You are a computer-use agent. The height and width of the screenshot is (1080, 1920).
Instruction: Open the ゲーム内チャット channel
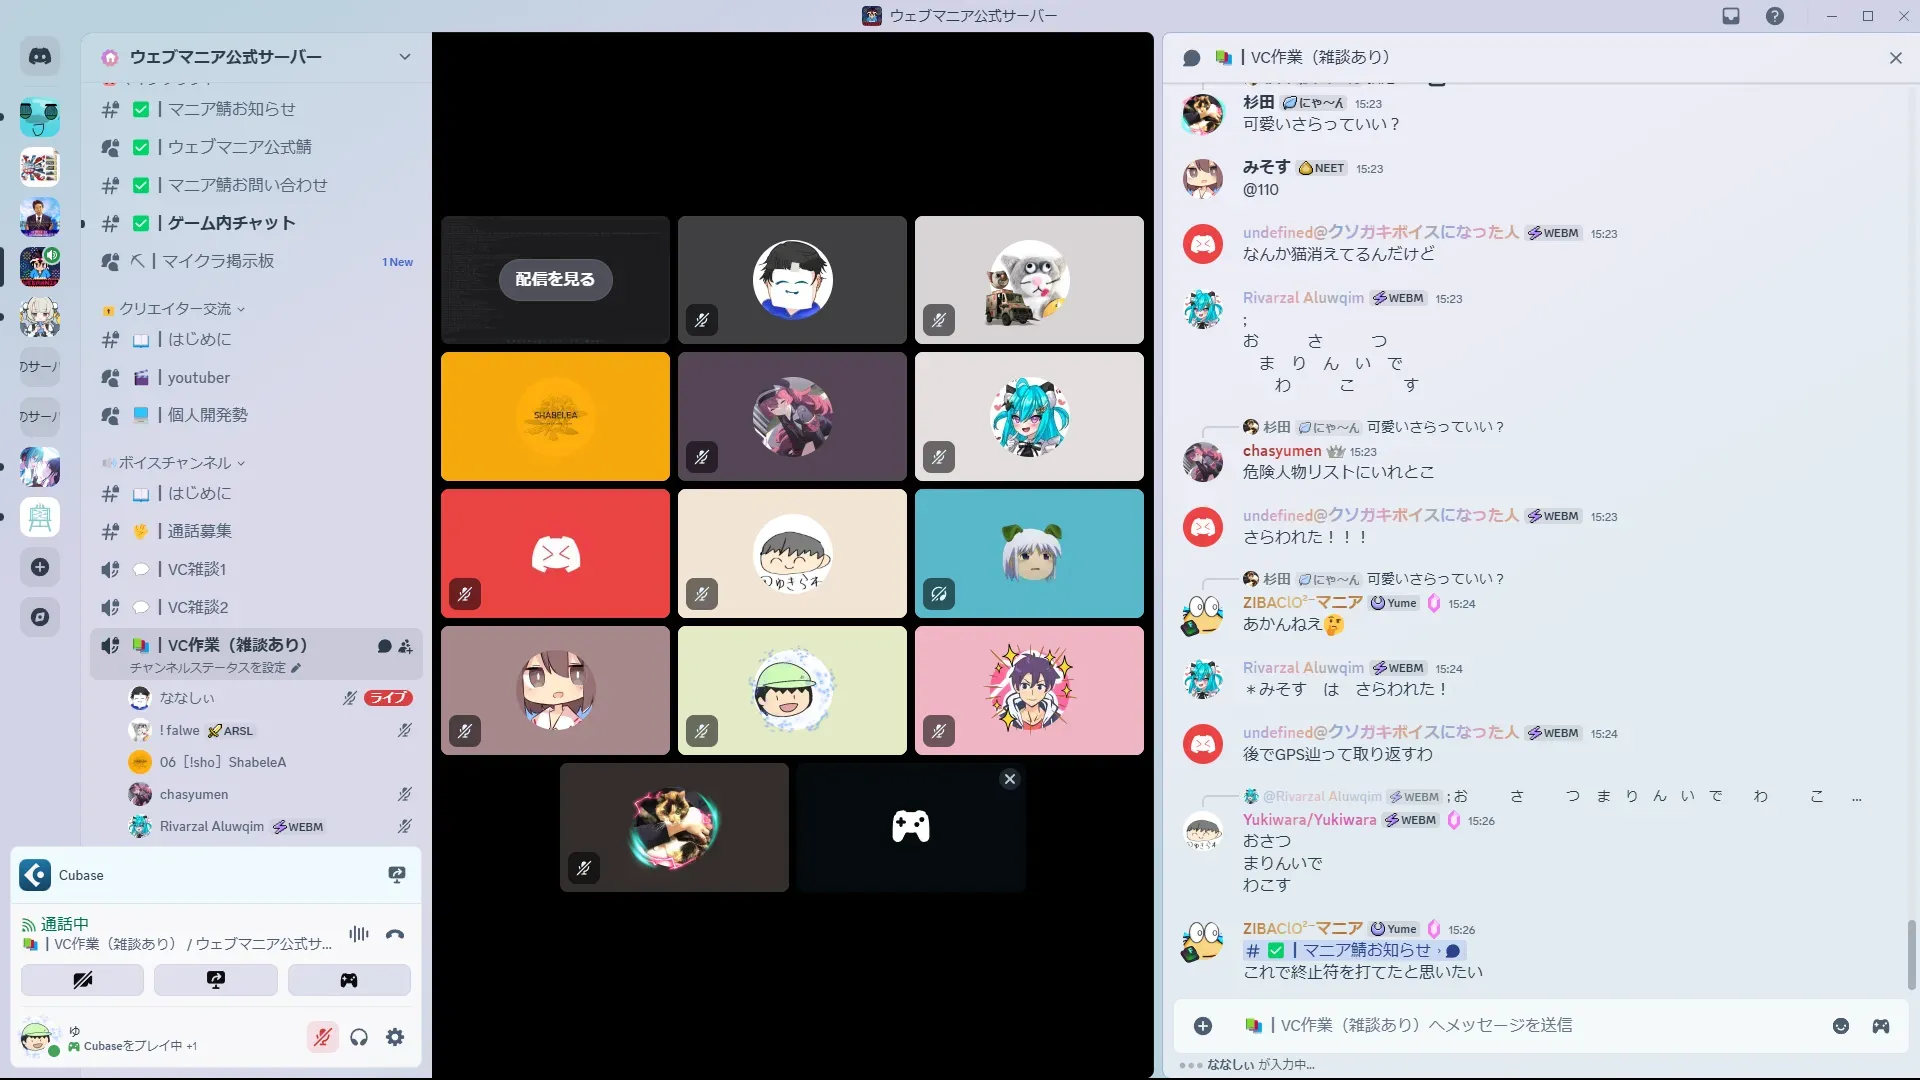click(231, 223)
